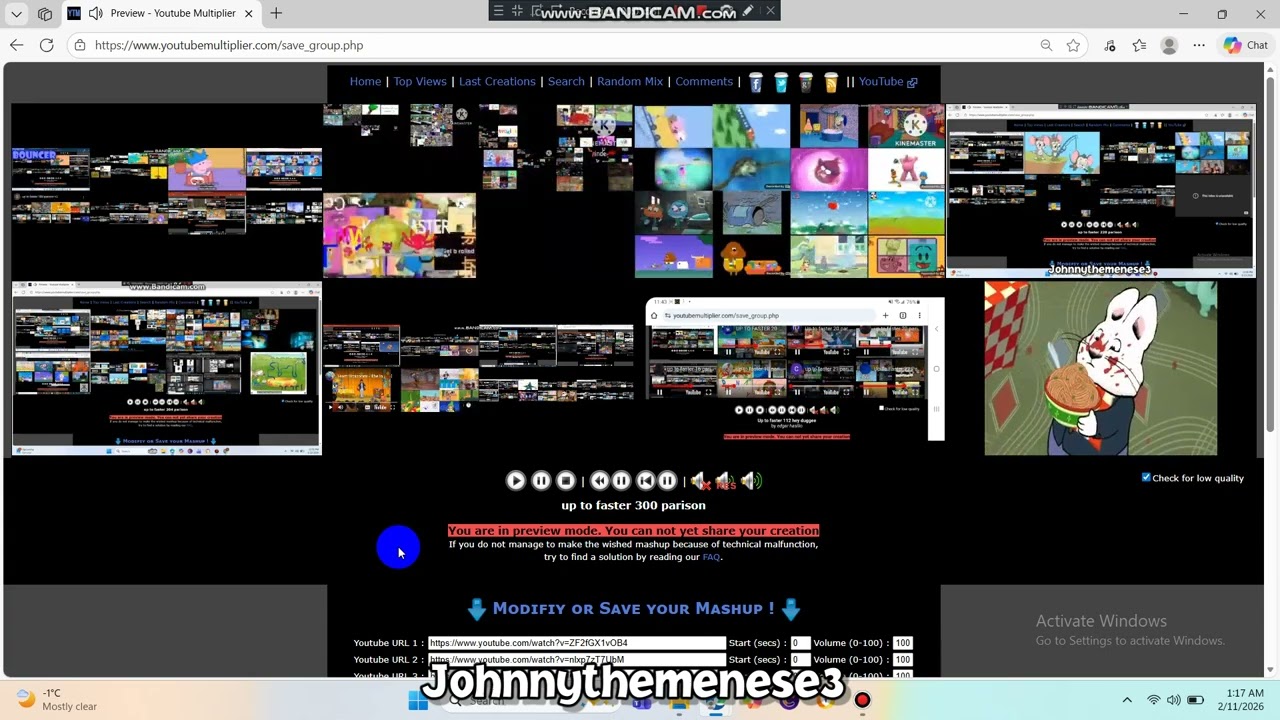The width and height of the screenshot is (1280, 720).
Task: Click the browser Back arrow
Action: tap(17, 45)
